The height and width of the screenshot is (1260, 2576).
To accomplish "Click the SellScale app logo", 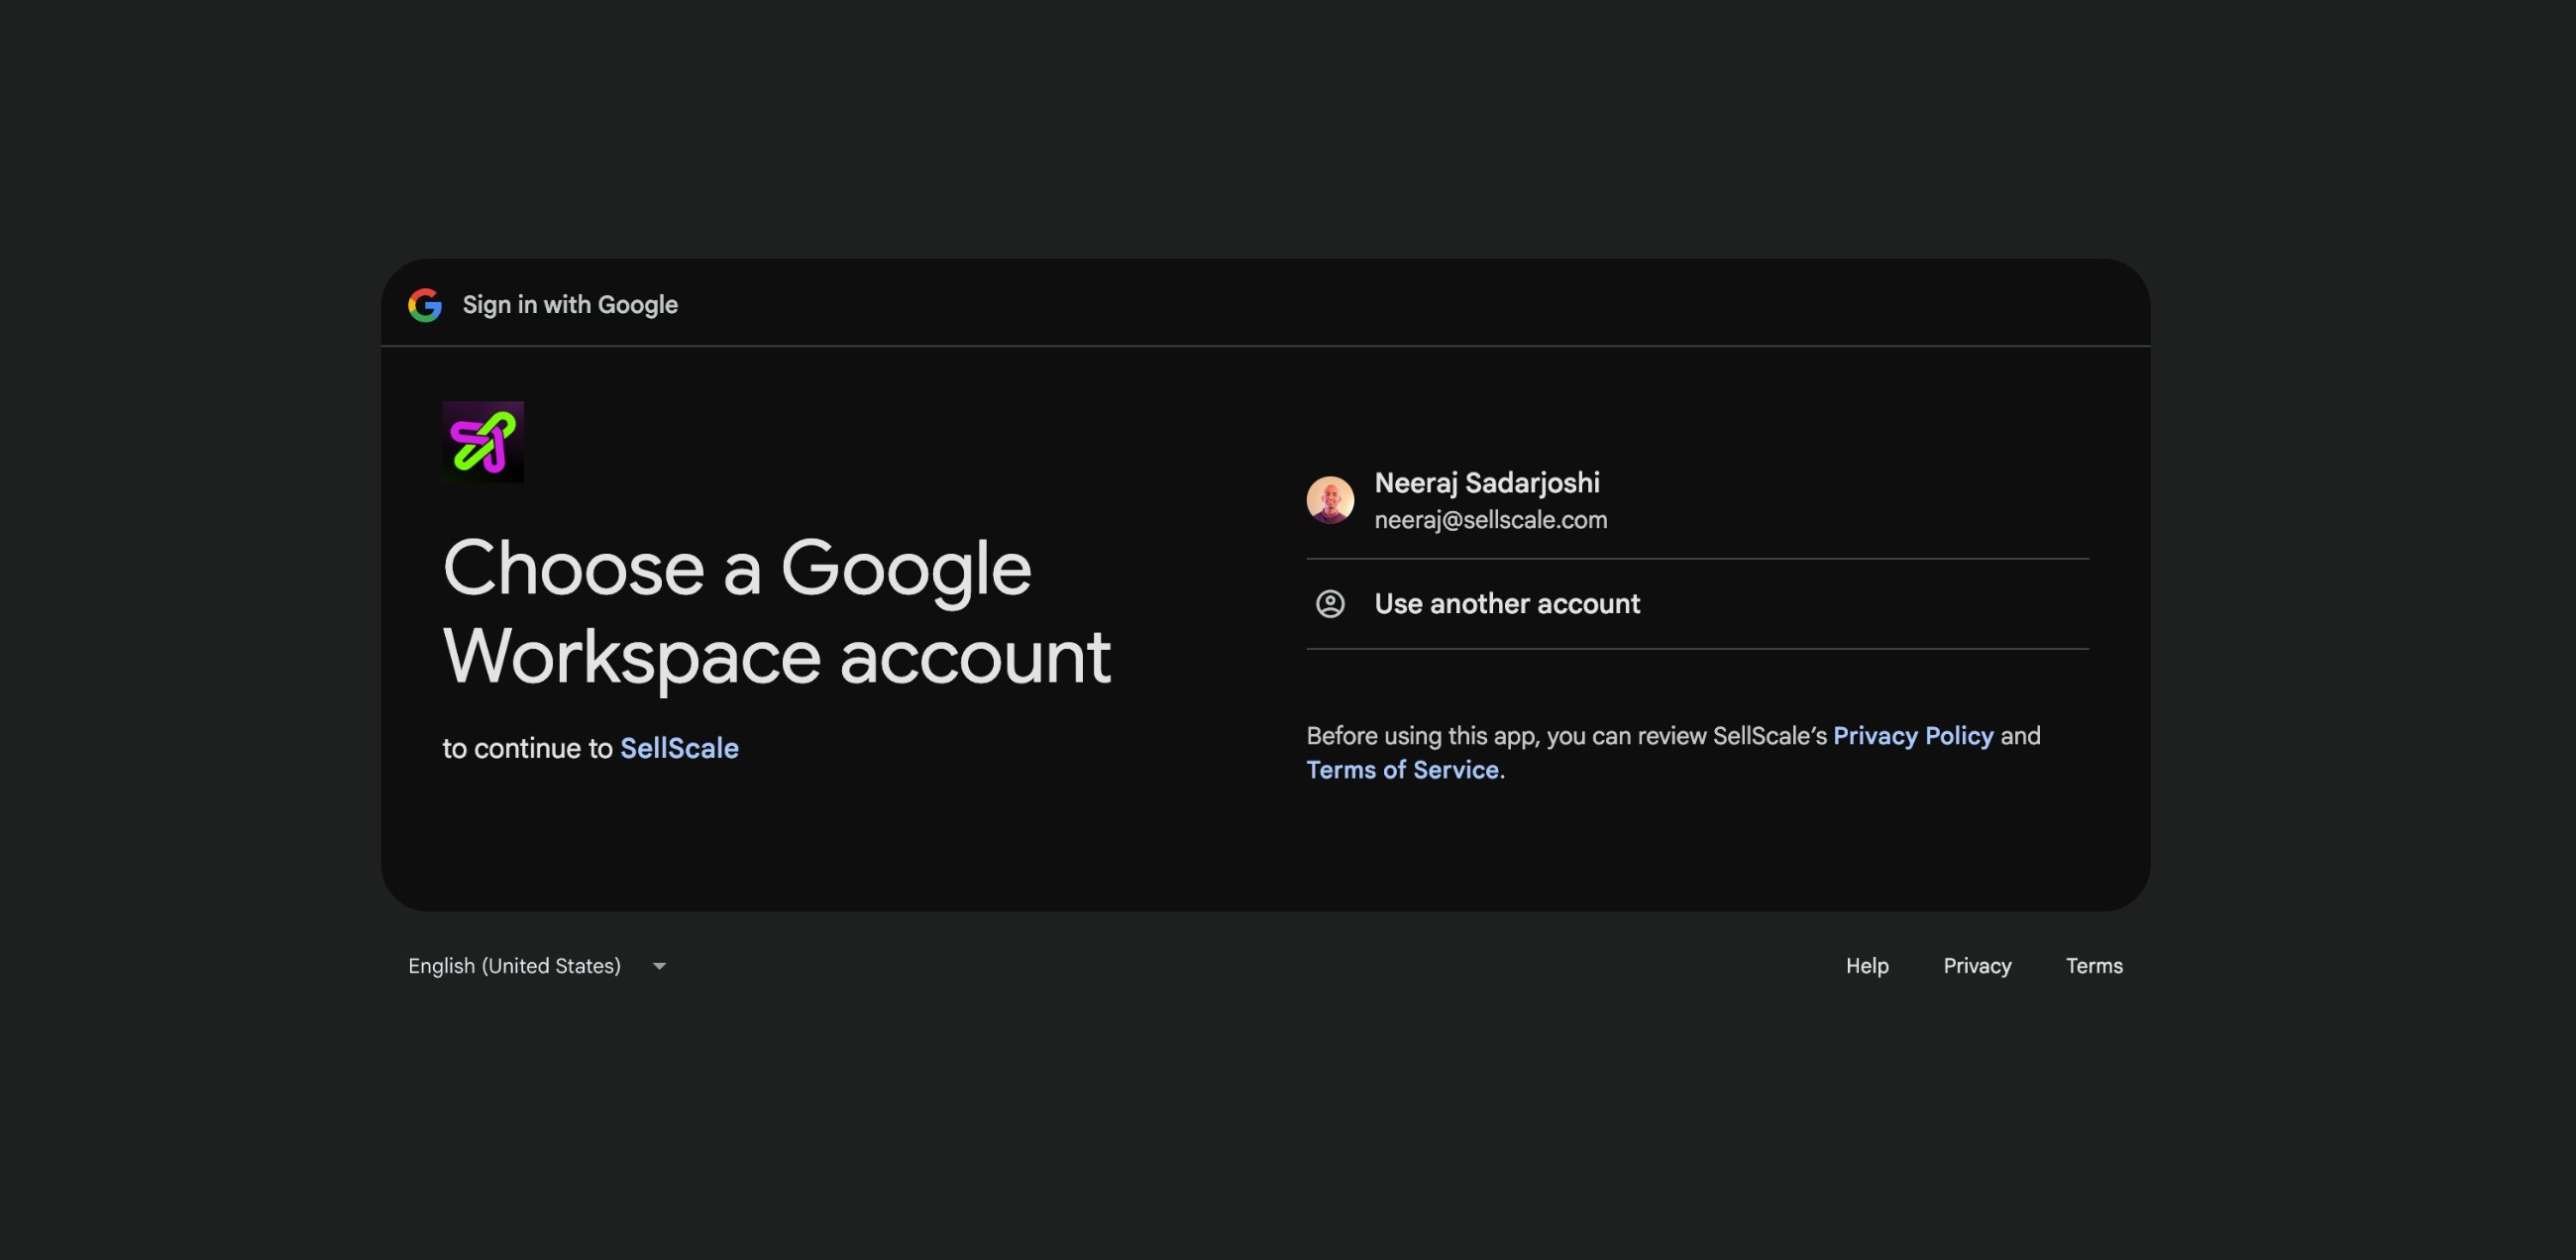I will pos(483,442).
